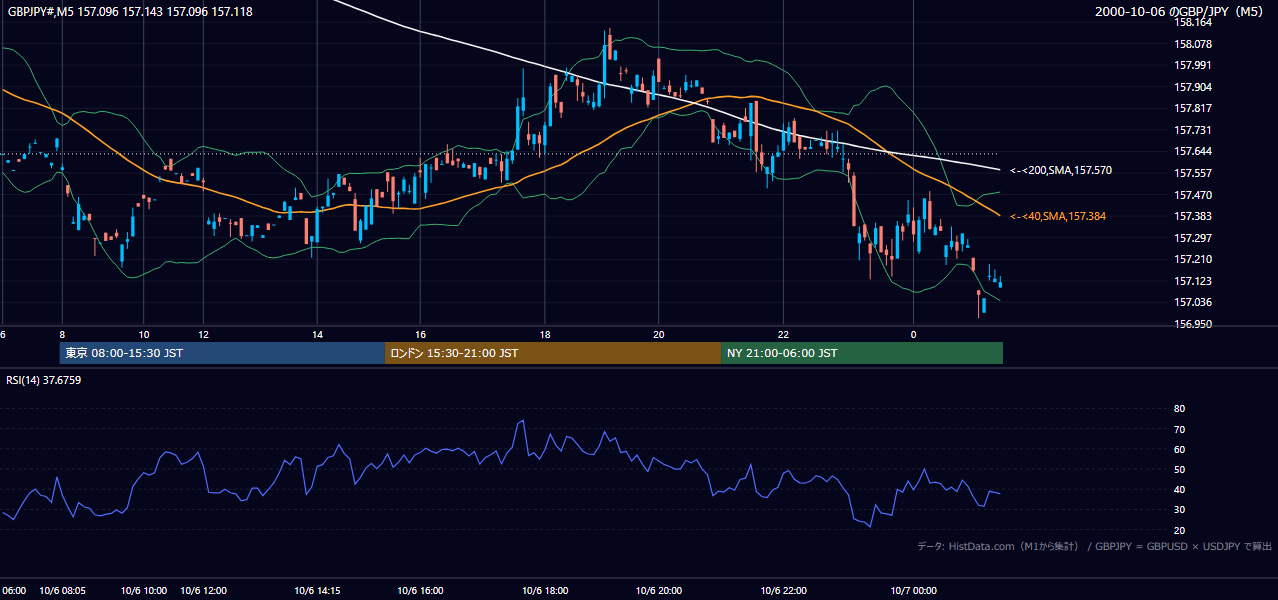This screenshot has width=1278, height=600.
Task: Click the bottom time label 10/6 20:00
Action: click(x=659, y=591)
